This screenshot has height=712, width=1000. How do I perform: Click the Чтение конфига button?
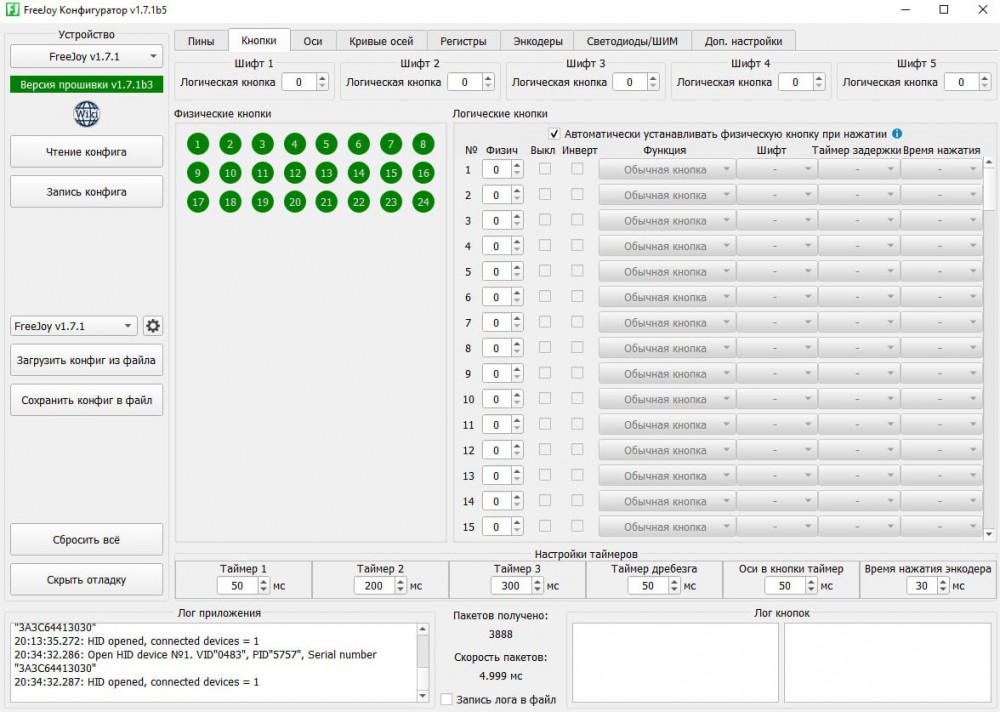point(86,152)
